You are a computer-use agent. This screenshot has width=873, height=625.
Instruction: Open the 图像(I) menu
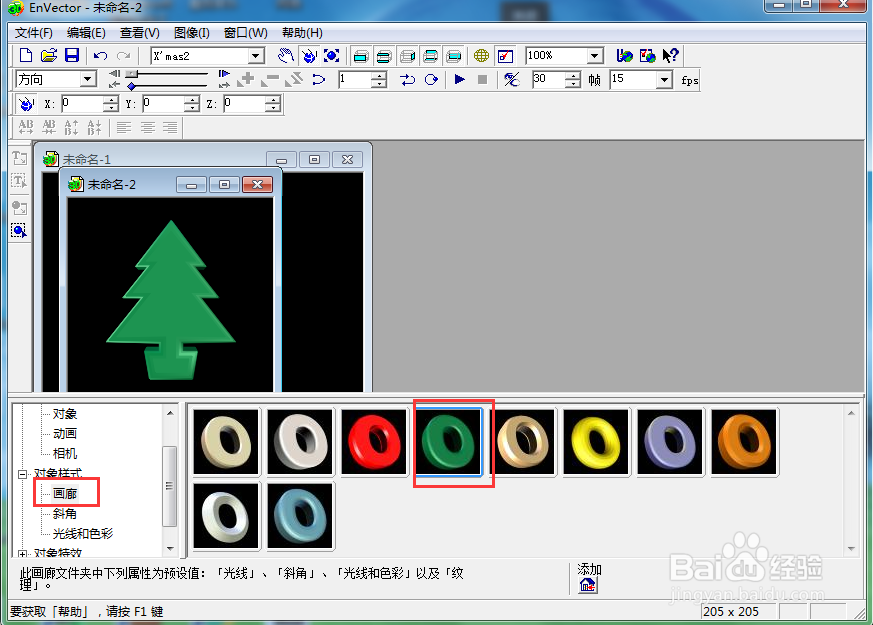[x=192, y=33]
